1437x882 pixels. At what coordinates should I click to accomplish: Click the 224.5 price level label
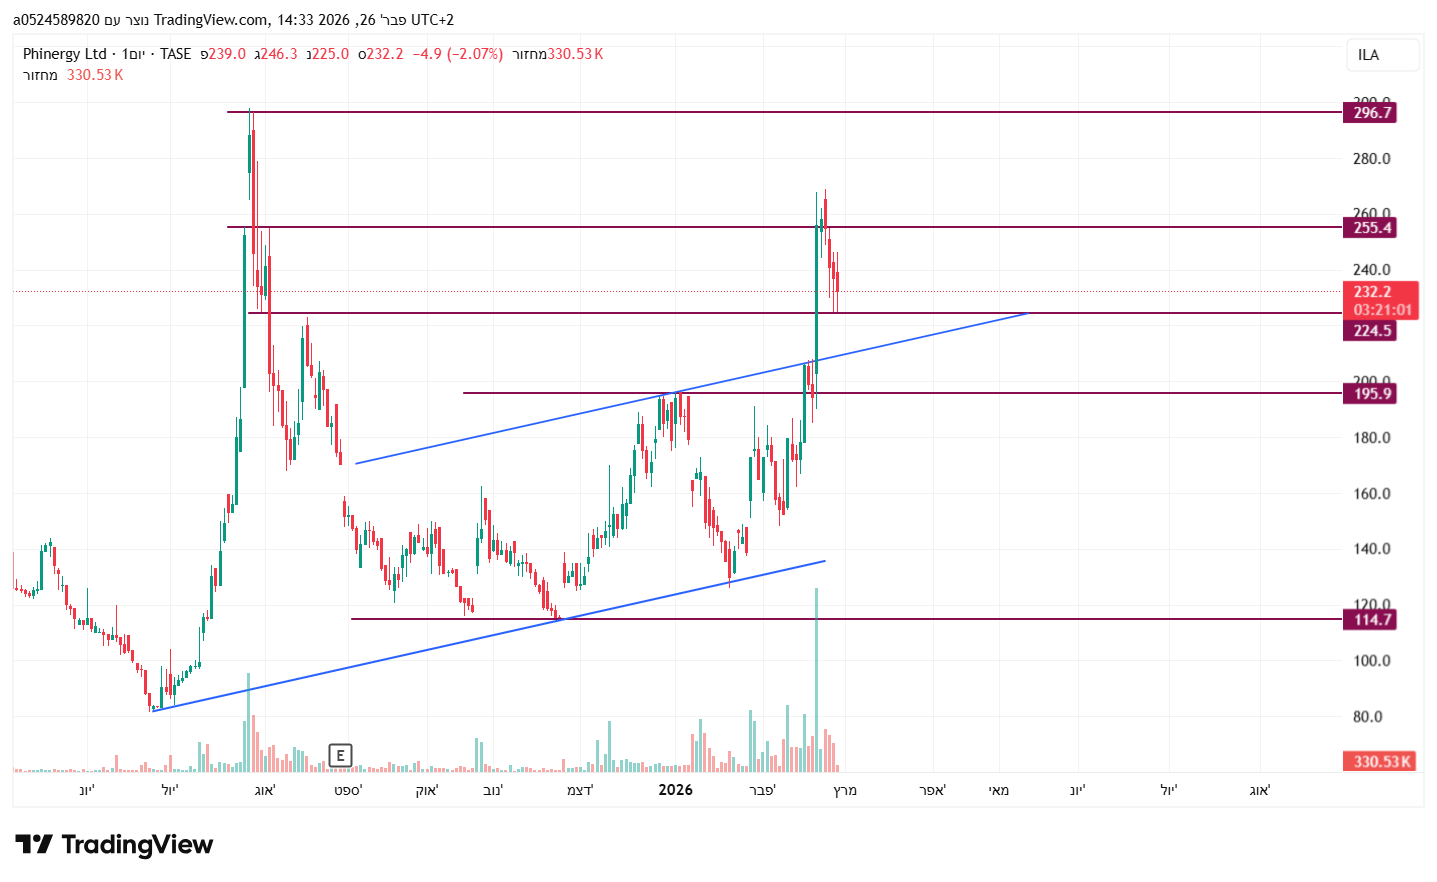tap(1371, 331)
